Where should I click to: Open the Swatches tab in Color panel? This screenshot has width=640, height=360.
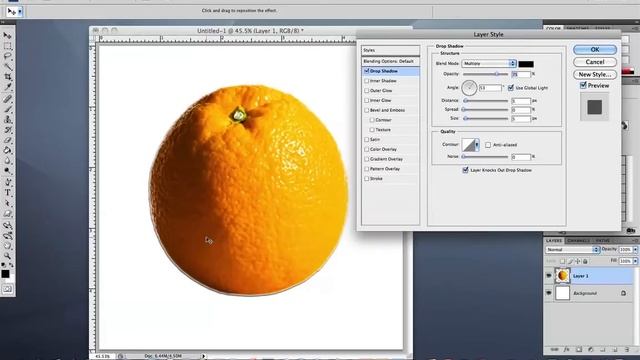[577, 28]
